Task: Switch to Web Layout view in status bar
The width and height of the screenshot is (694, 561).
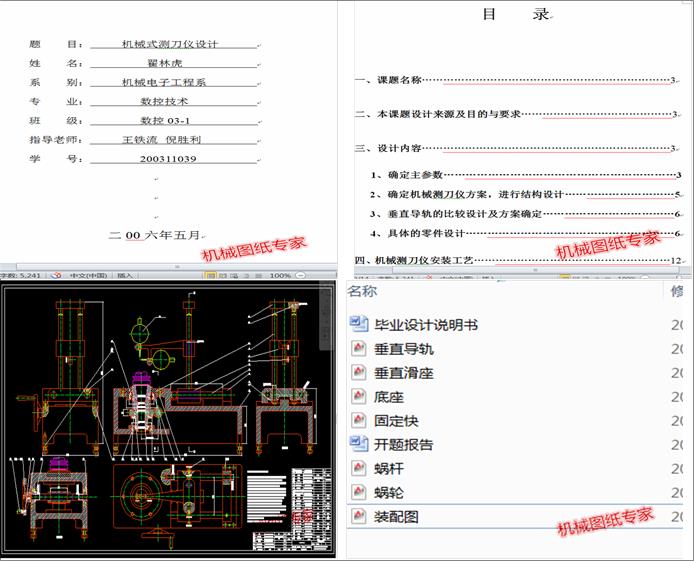Action: tap(235, 275)
